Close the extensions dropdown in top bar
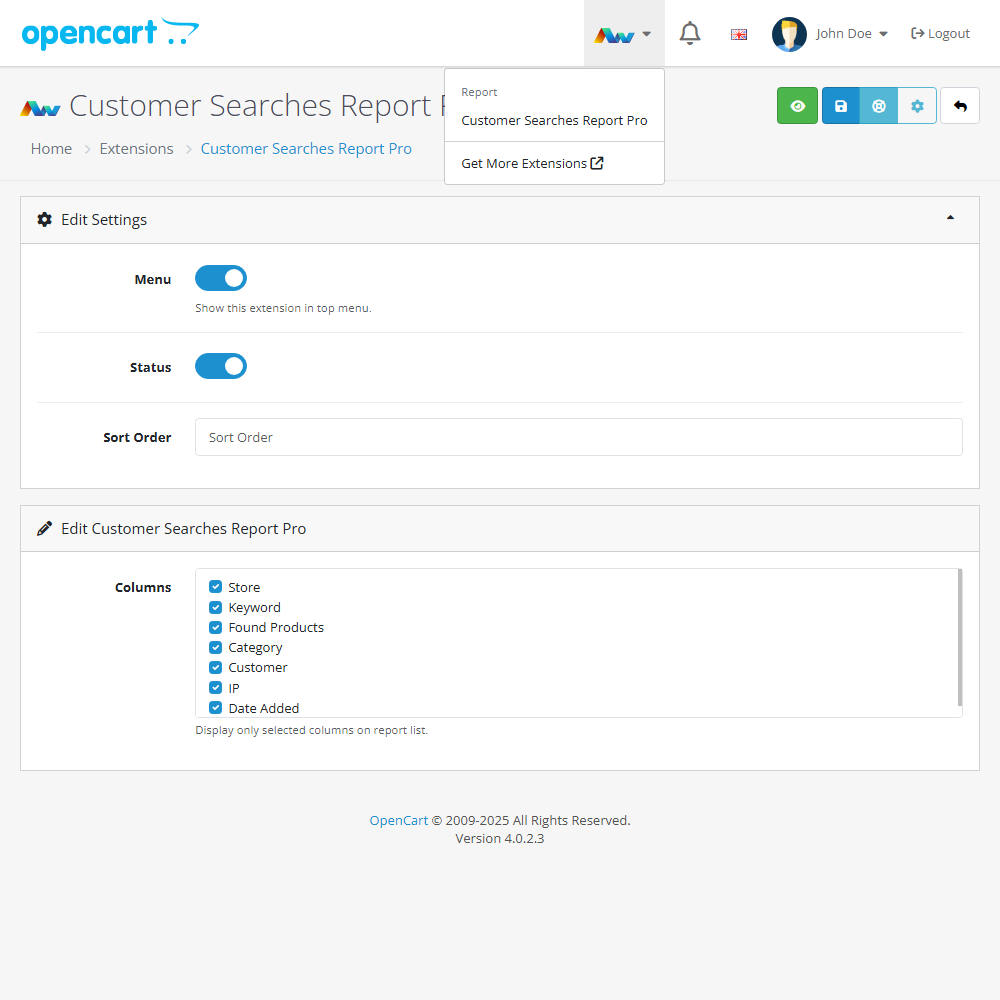Image resolution: width=1000 pixels, height=1000 pixels. click(x=623, y=34)
